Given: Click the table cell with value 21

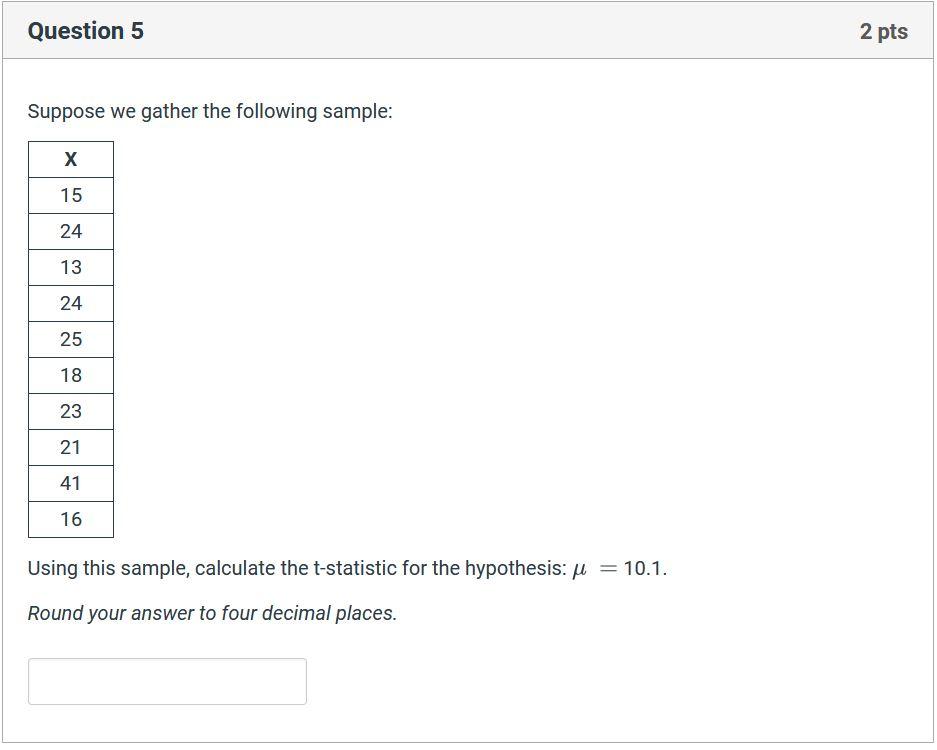Looking at the screenshot, I should coord(71,447).
